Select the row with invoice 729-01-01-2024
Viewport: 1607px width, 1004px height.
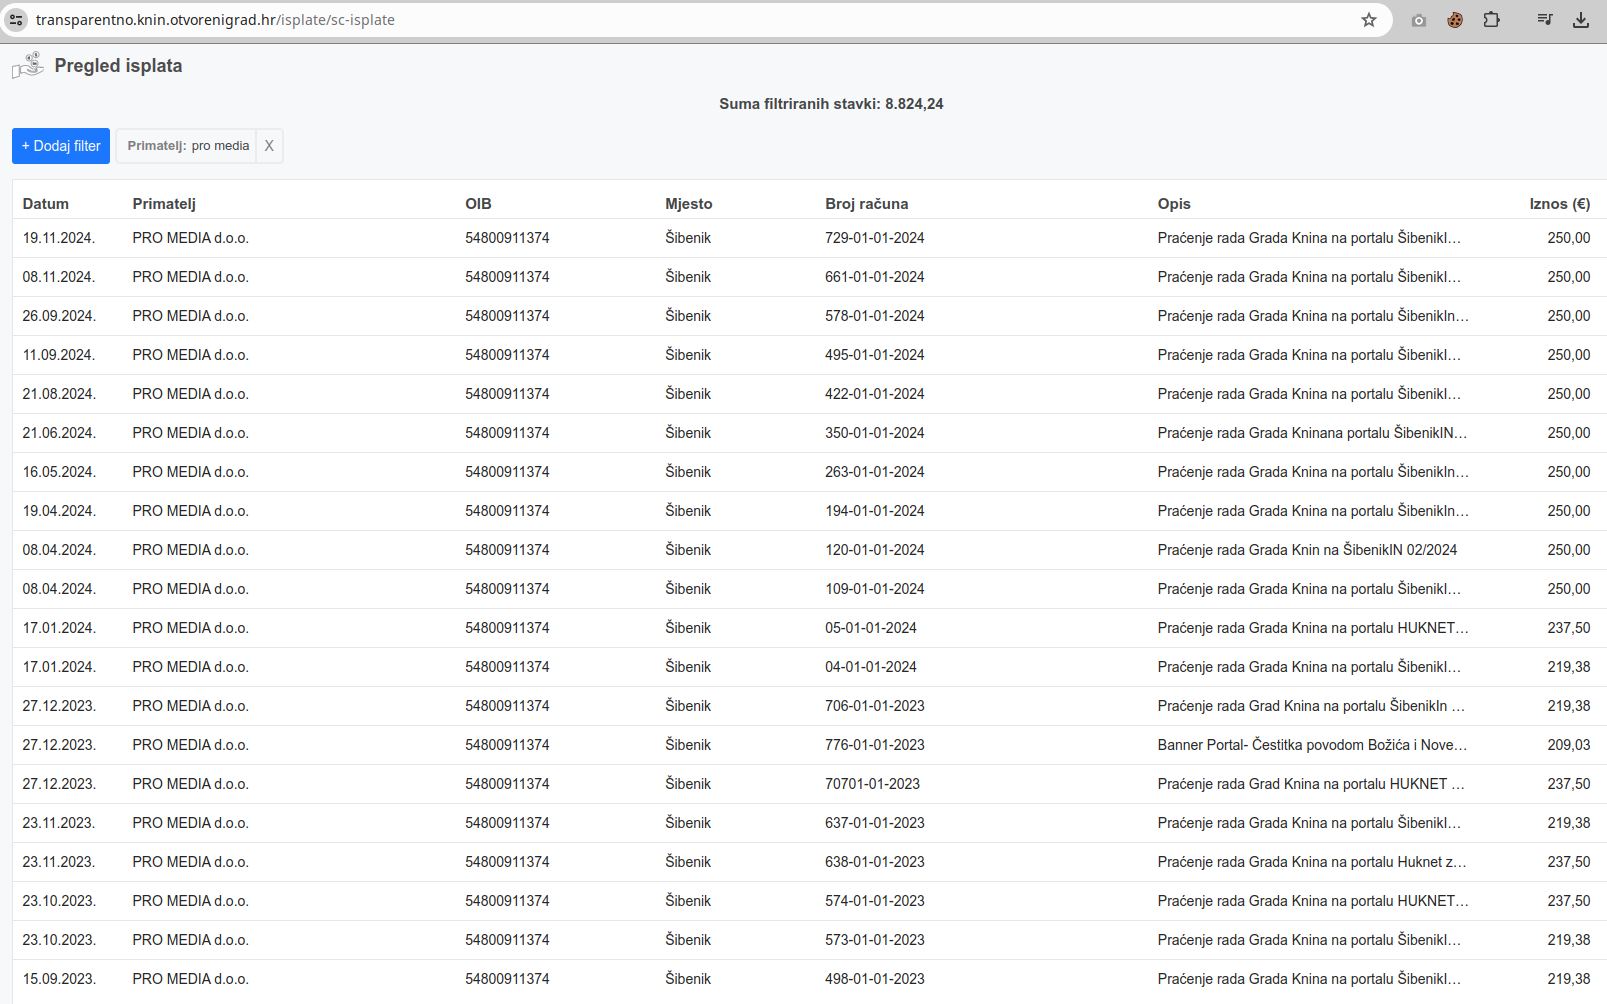click(874, 238)
